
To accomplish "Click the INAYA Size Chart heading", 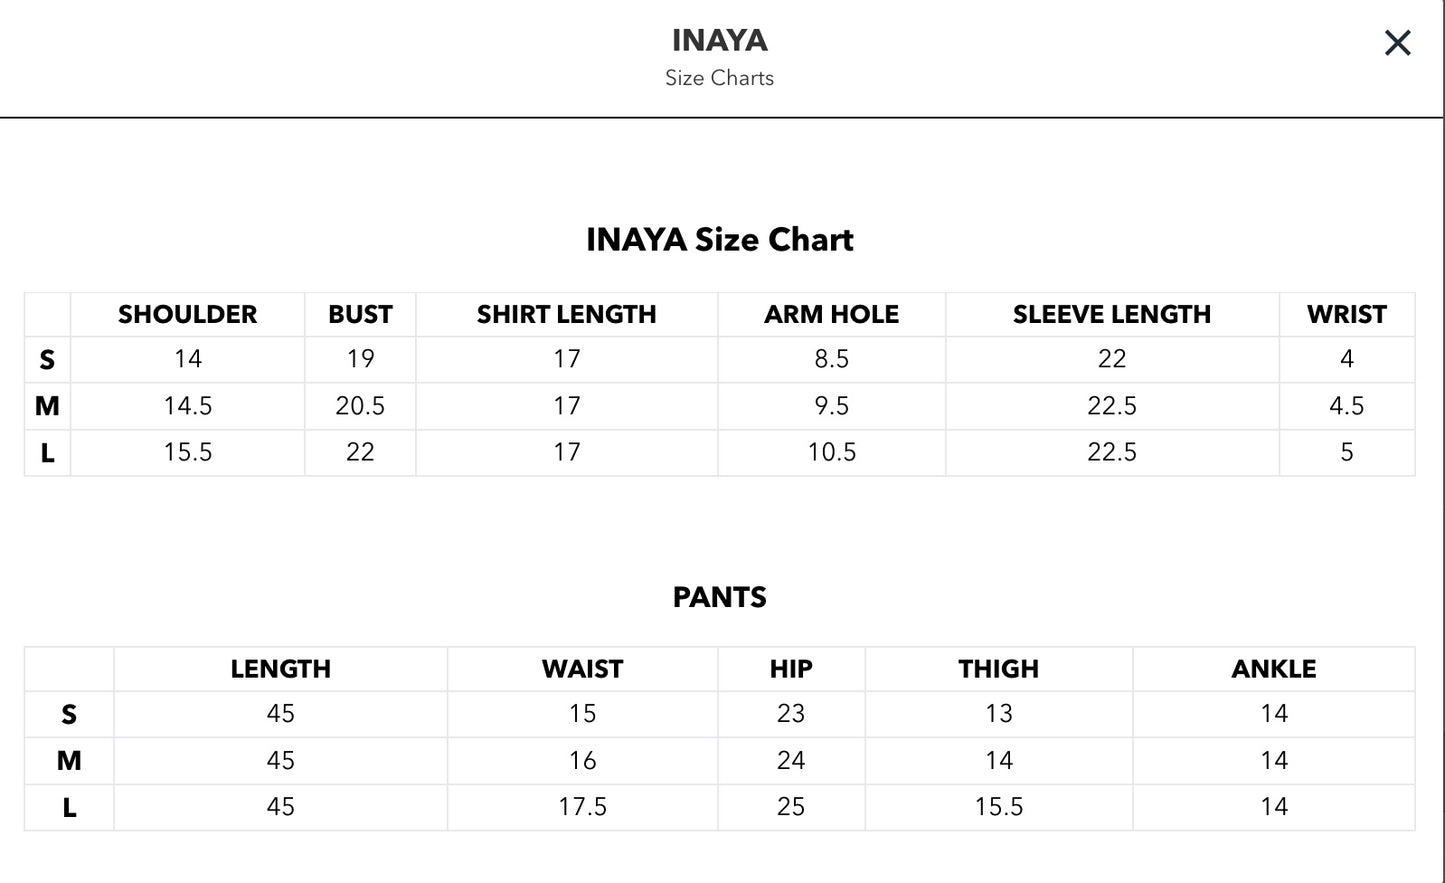I will coord(720,240).
